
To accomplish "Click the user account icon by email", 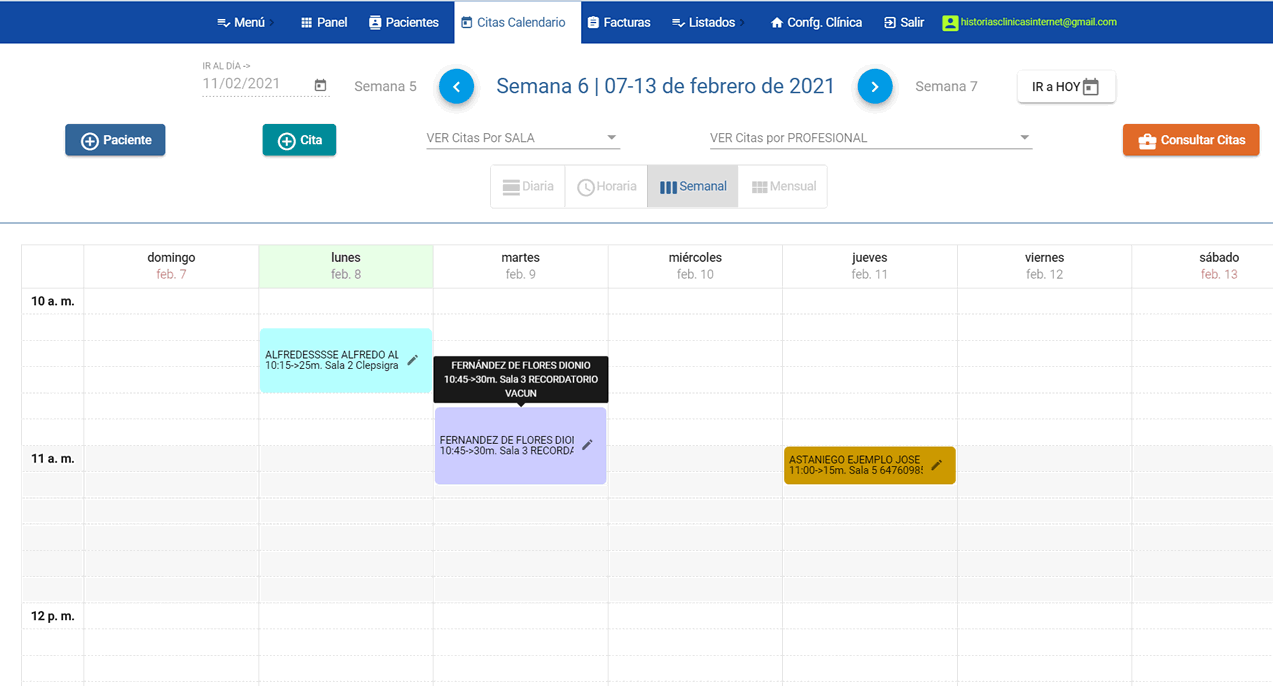I will [x=949, y=22].
